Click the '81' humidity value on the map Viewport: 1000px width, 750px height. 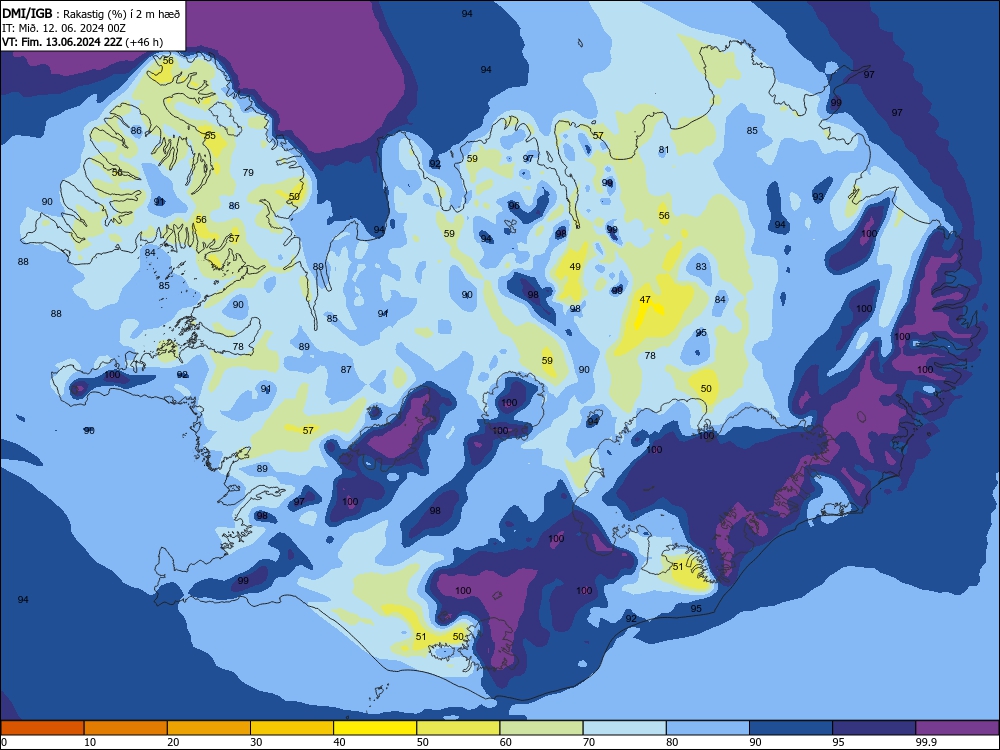(664, 150)
